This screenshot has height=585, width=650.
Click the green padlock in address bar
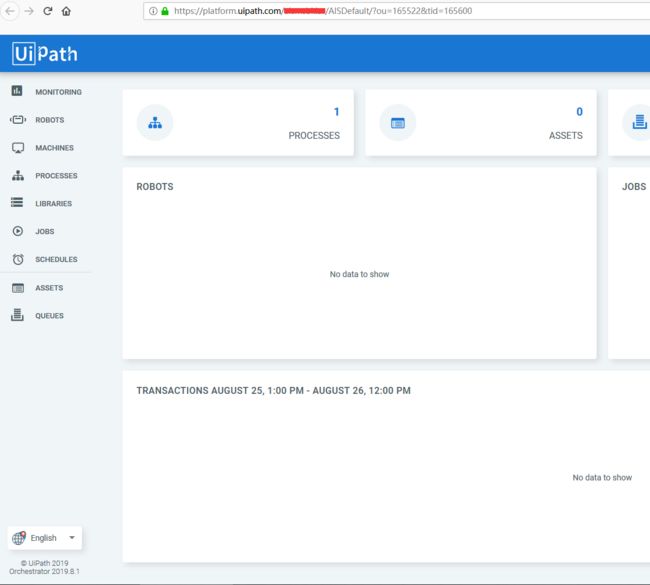pyautogui.click(x=165, y=11)
